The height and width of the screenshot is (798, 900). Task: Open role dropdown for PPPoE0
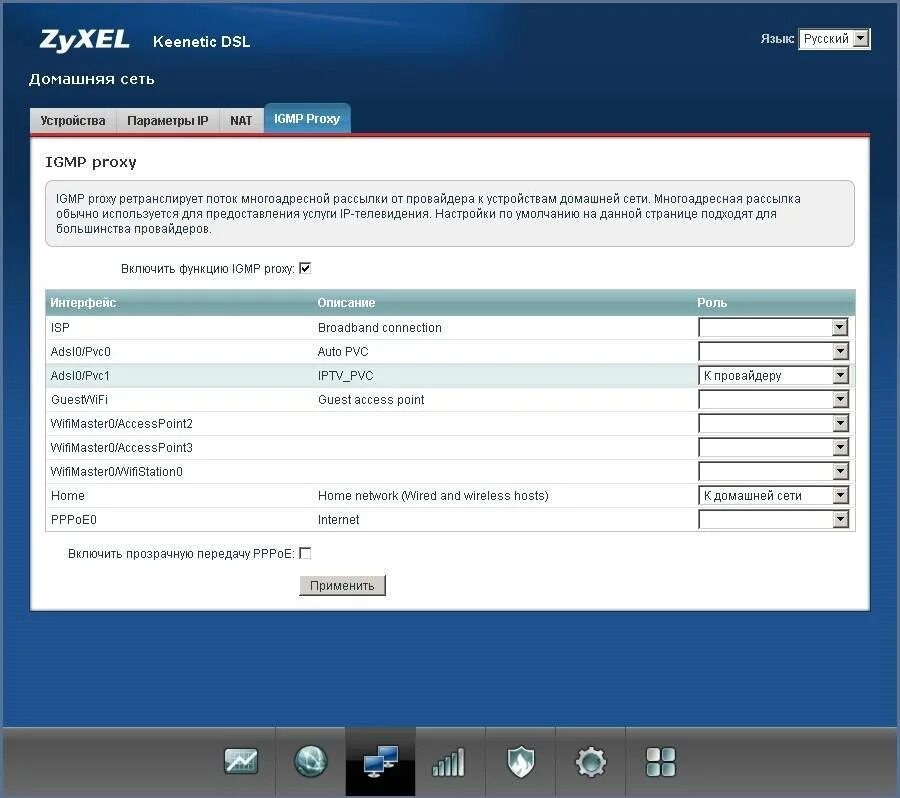coord(773,519)
